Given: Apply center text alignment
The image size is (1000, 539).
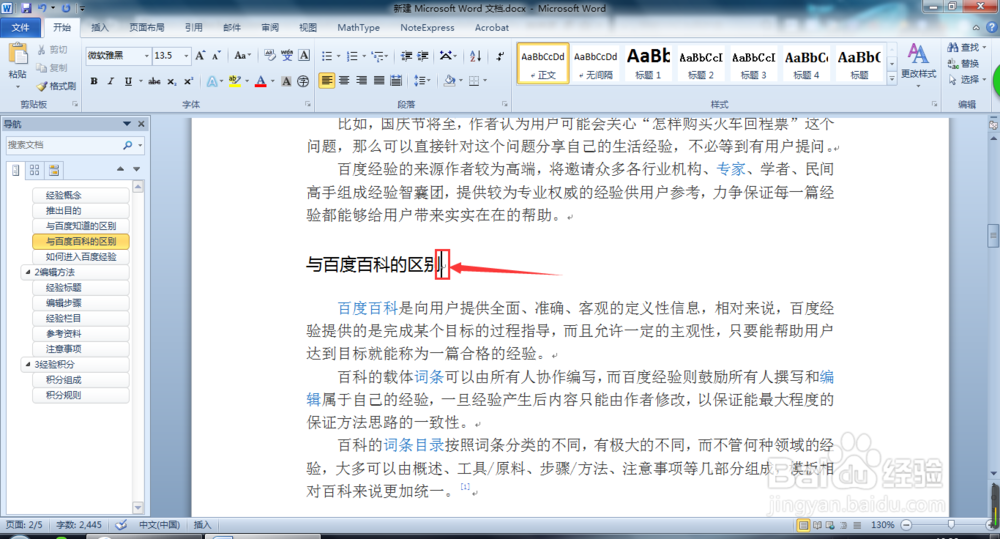Looking at the screenshot, I should 344,81.
